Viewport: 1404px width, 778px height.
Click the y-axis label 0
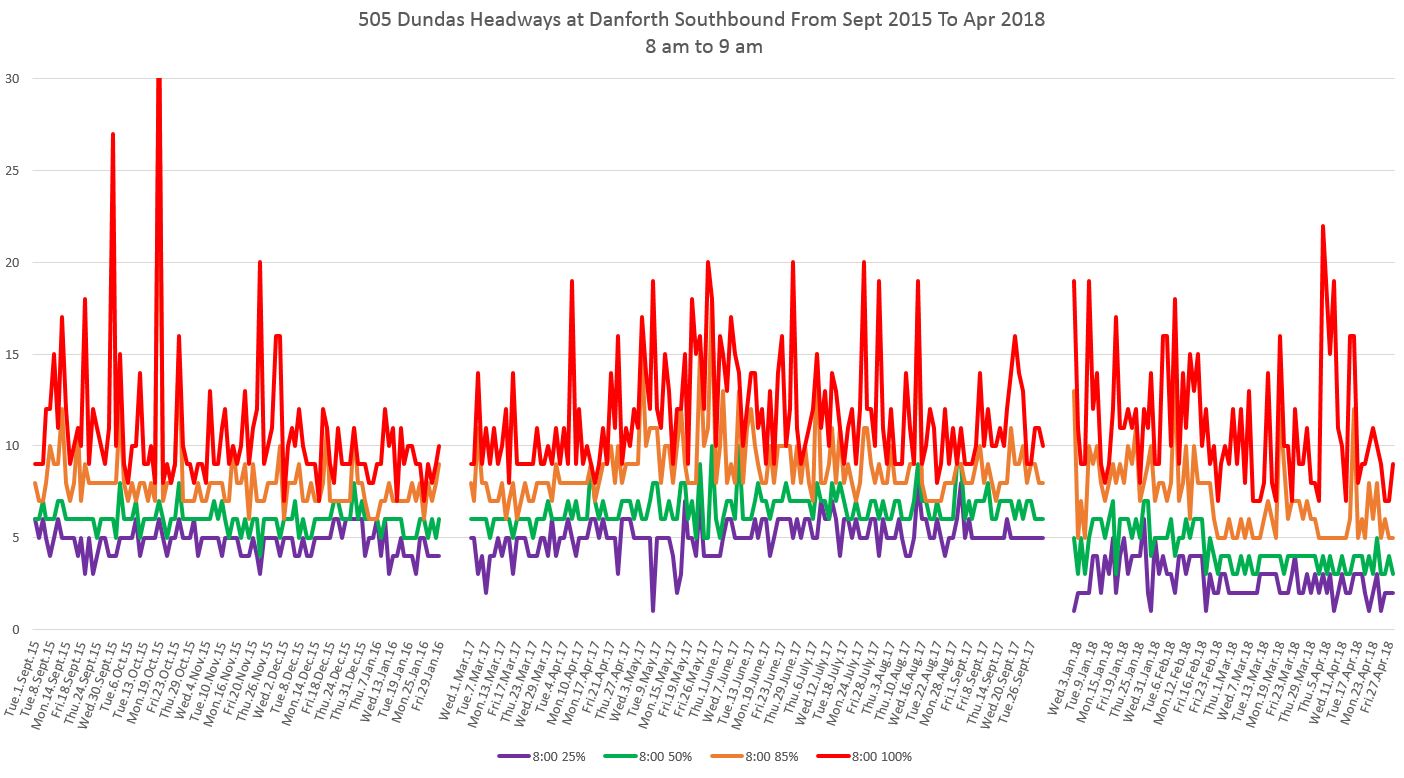click(16, 630)
